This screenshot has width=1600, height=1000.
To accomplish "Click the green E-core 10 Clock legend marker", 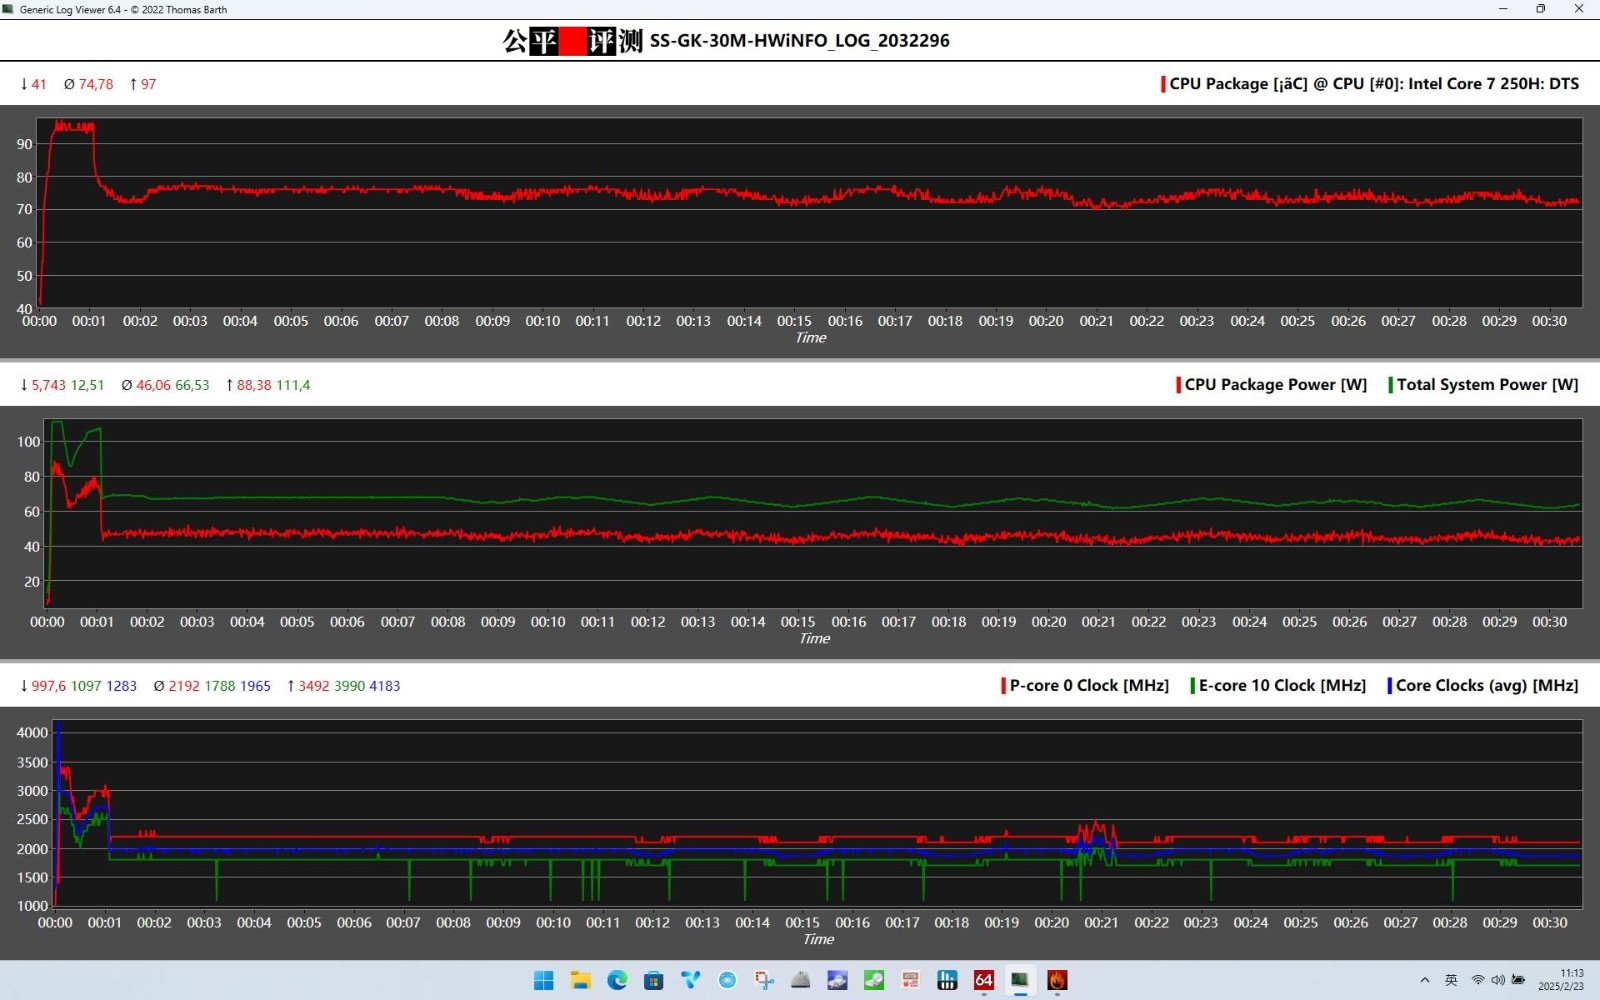I will click(x=1192, y=686).
